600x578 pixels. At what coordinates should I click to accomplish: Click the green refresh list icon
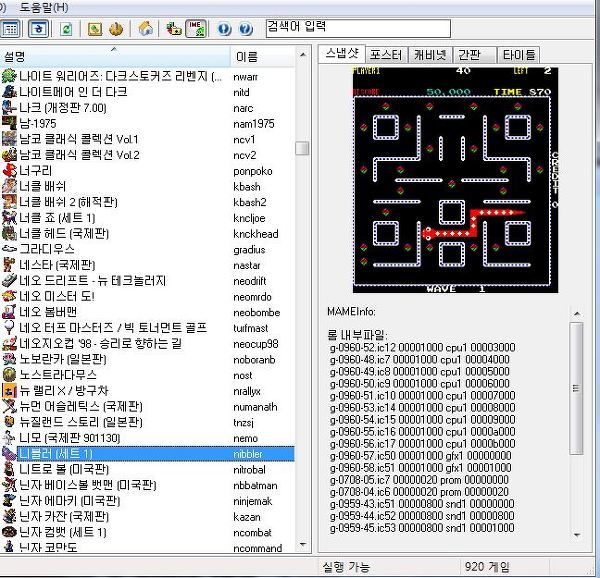pyautogui.click(x=66, y=29)
